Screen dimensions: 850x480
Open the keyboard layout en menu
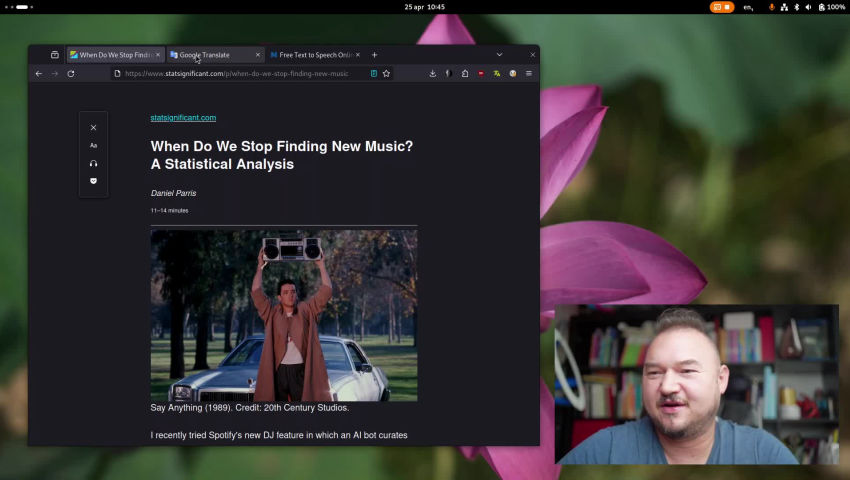click(749, 7)
